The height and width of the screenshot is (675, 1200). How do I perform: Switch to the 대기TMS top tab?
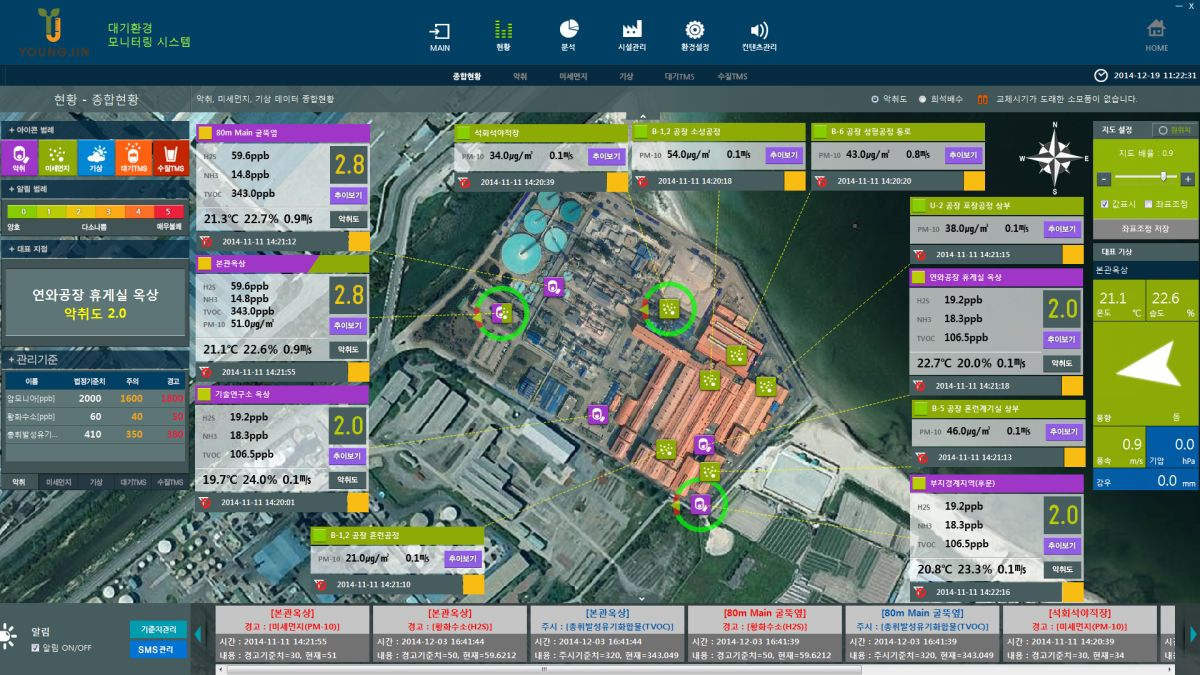click(679, 76)
